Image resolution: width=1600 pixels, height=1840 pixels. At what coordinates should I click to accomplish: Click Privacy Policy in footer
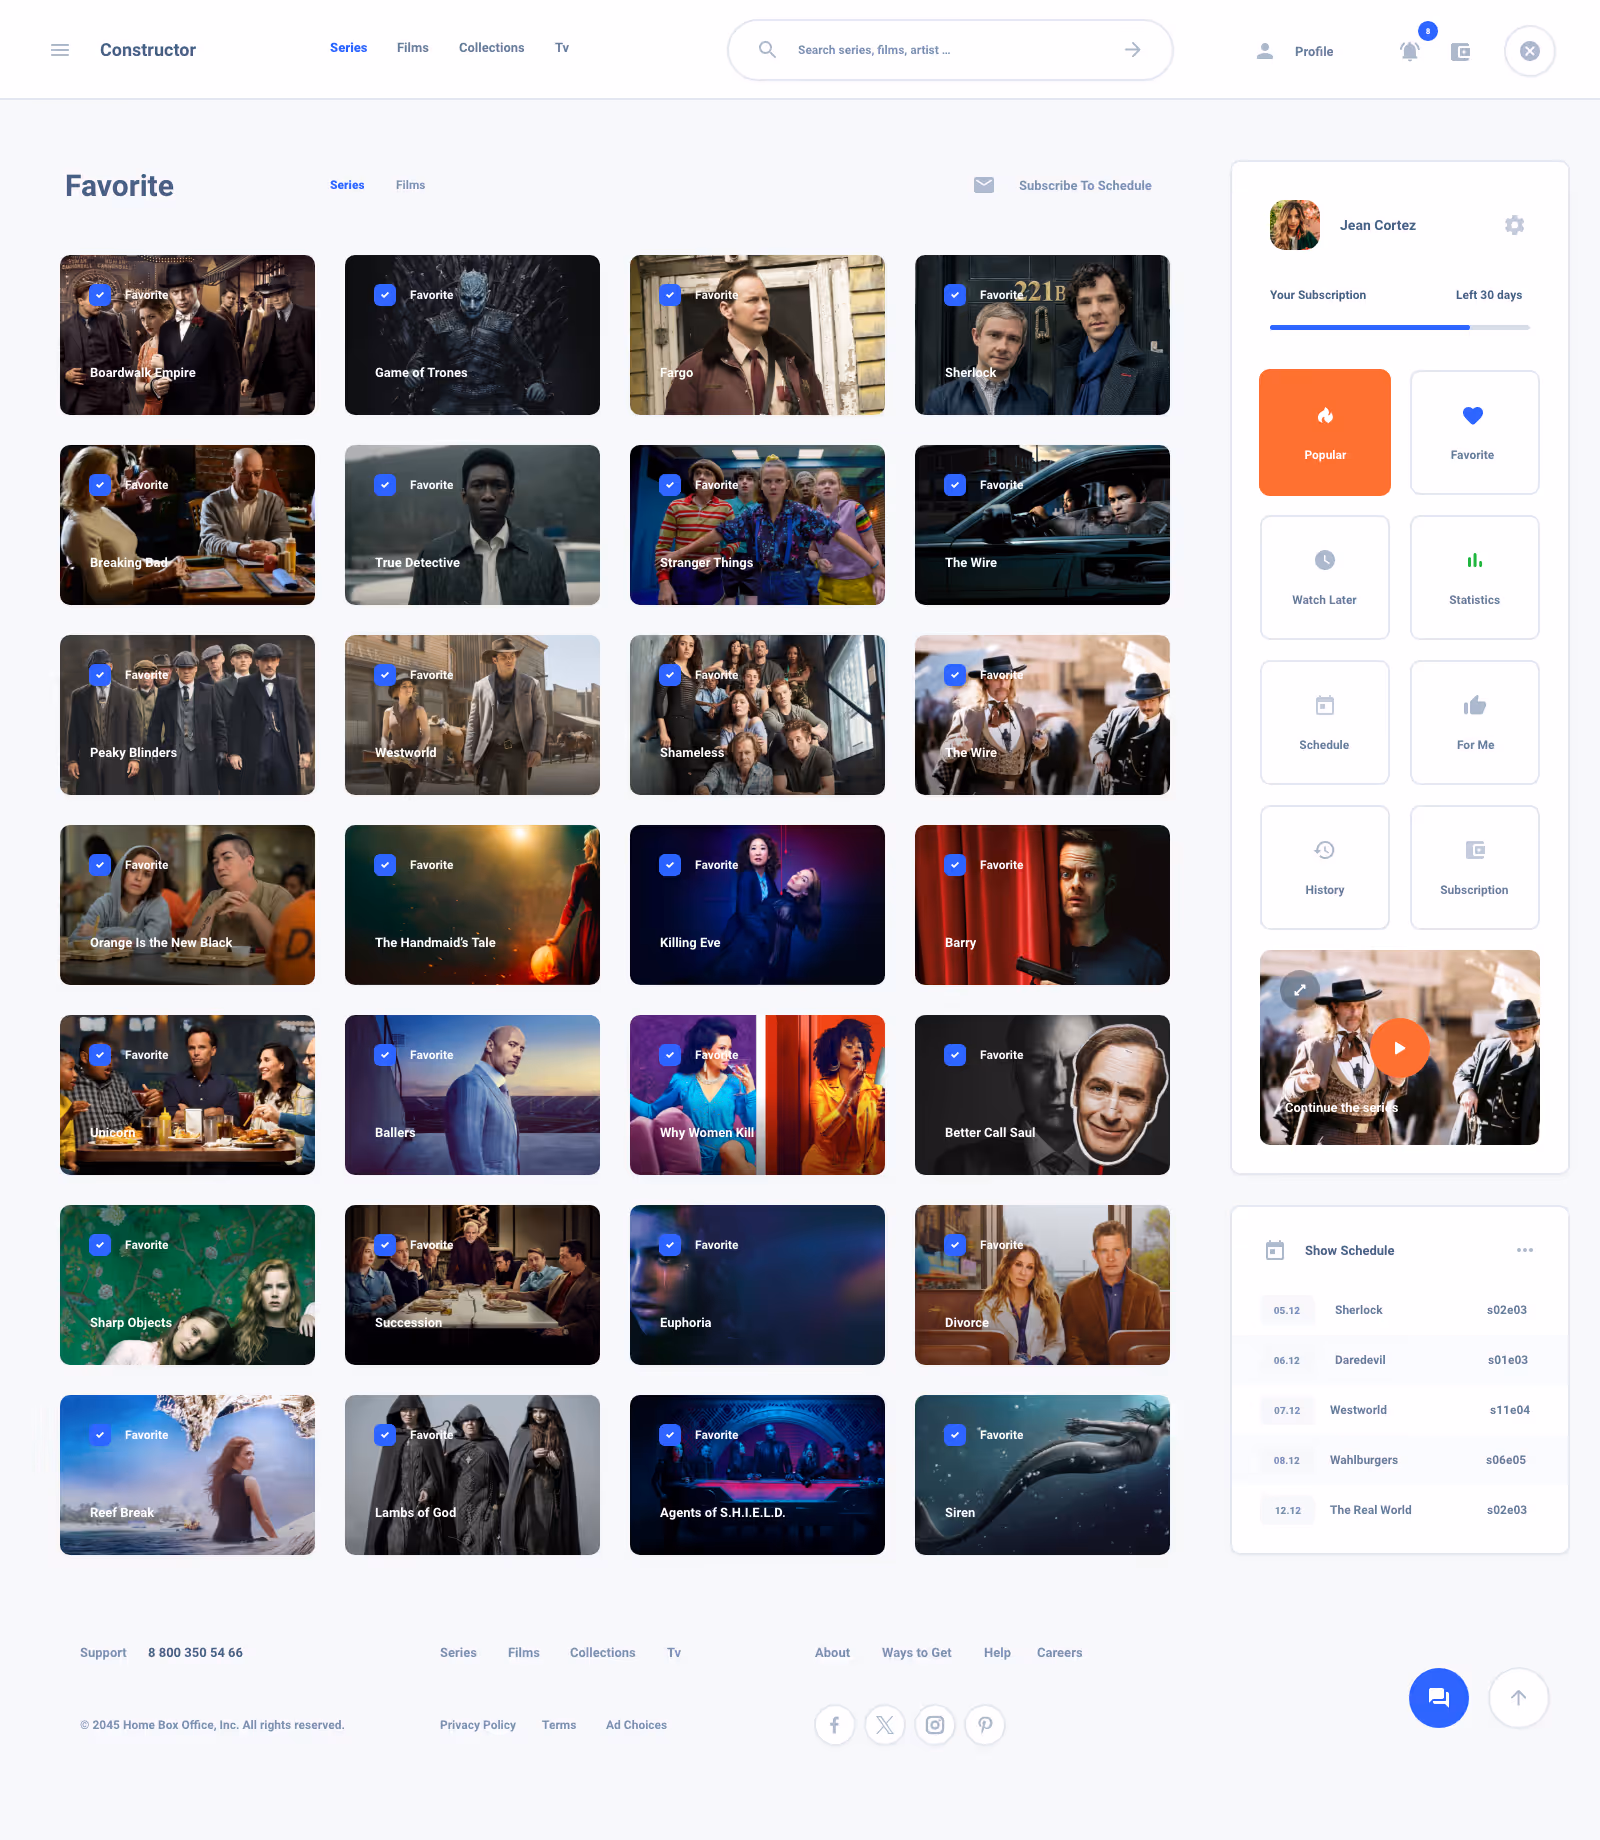(x=478, y=1725)
